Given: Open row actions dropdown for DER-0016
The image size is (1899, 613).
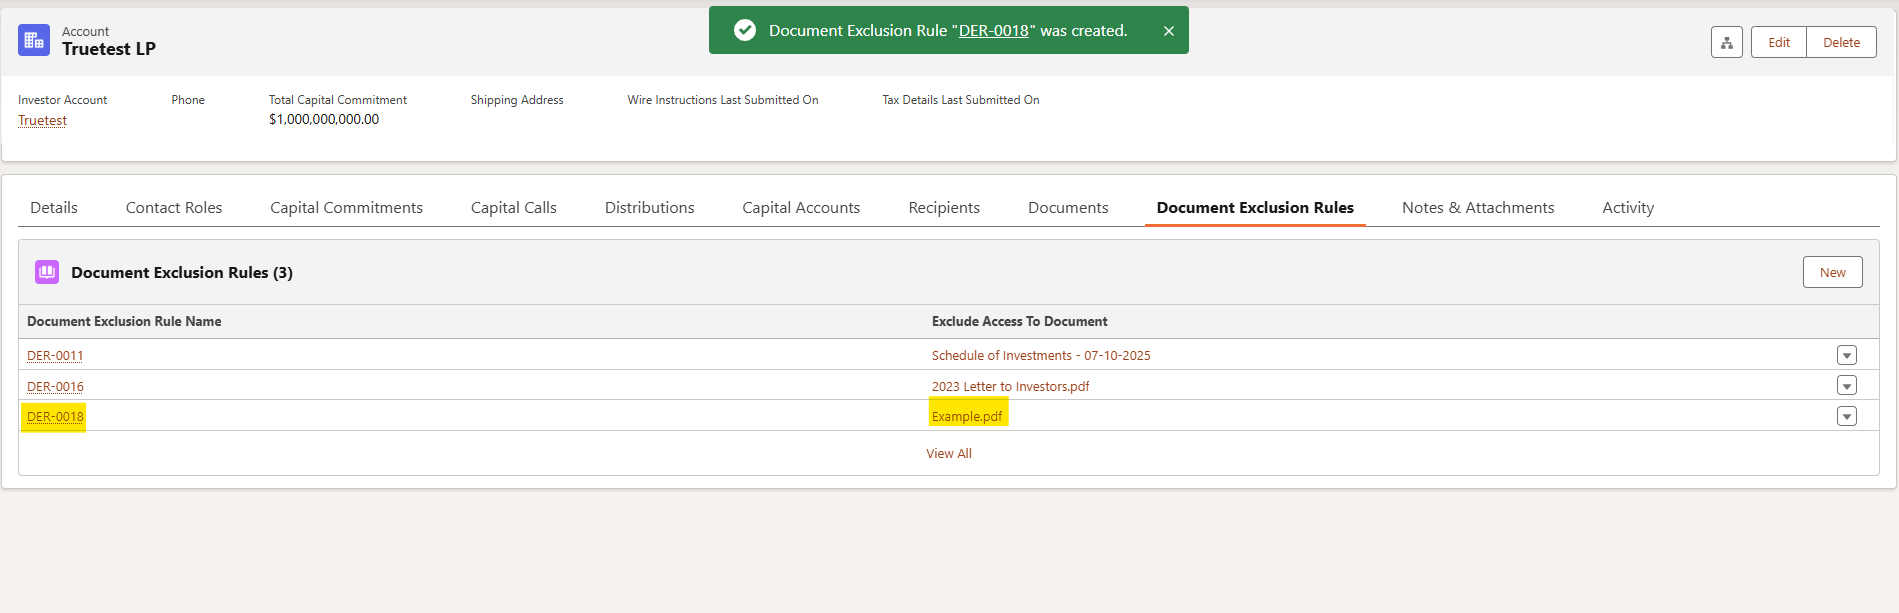Looking at the screenshot, I should 1846,385.
